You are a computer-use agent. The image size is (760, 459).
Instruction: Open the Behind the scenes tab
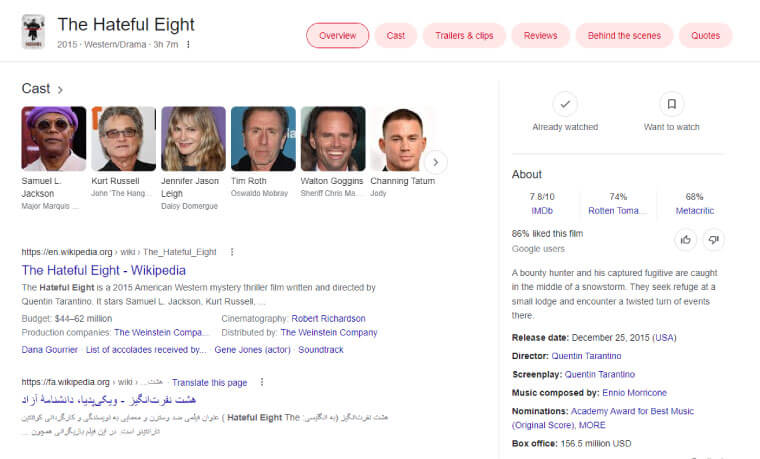[x=624, y=35]
